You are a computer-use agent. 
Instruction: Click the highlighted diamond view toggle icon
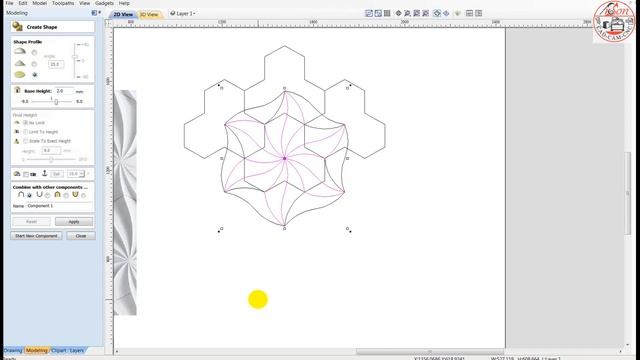(x=437, y=13)
